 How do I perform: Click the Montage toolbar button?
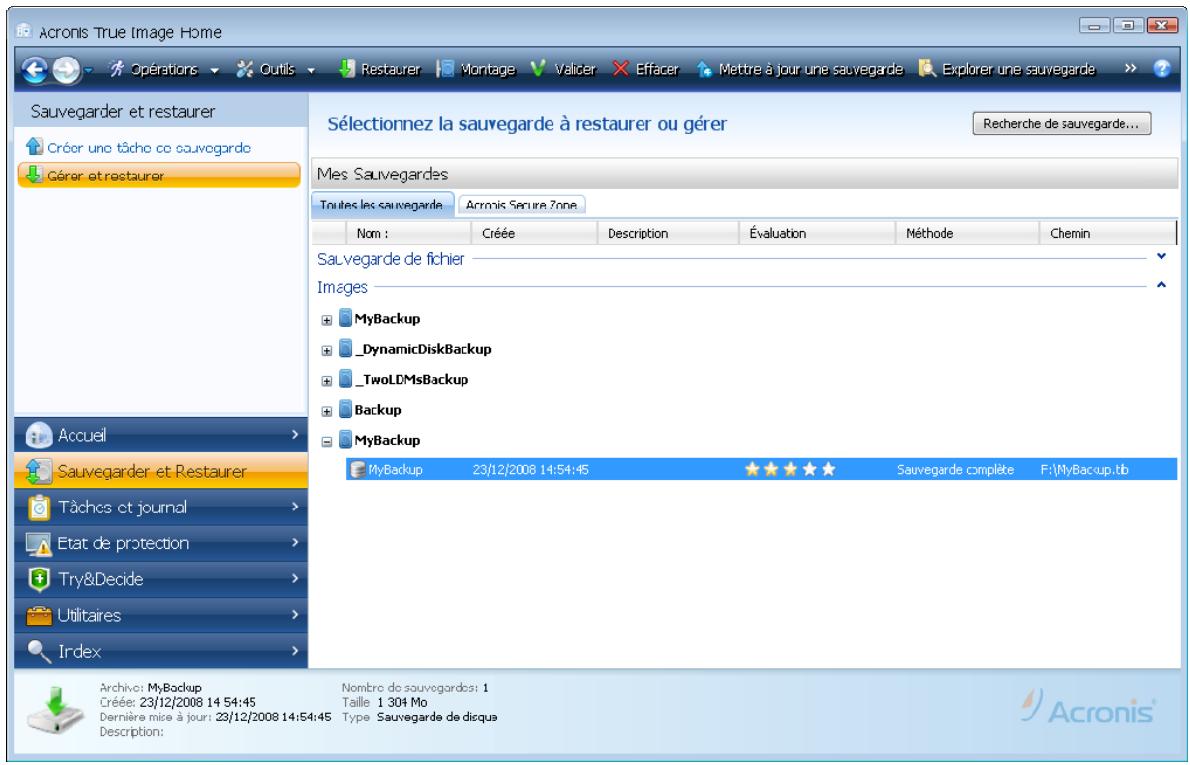477,70
